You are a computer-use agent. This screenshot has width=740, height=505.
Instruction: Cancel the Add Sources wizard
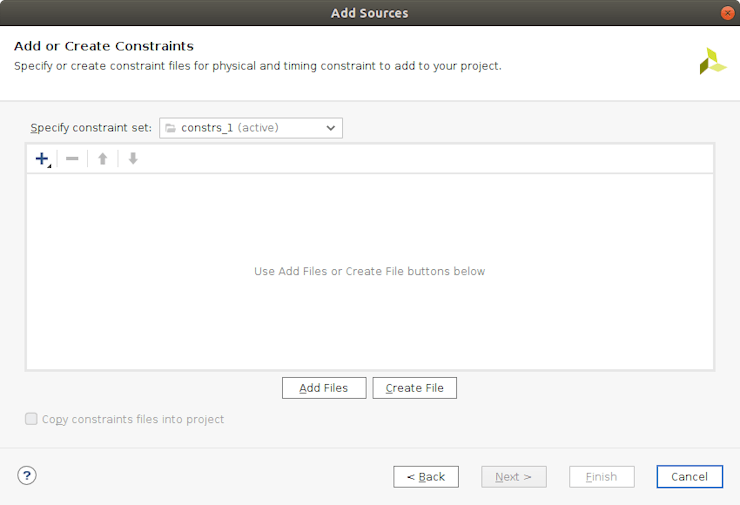[x=689, y=477]
